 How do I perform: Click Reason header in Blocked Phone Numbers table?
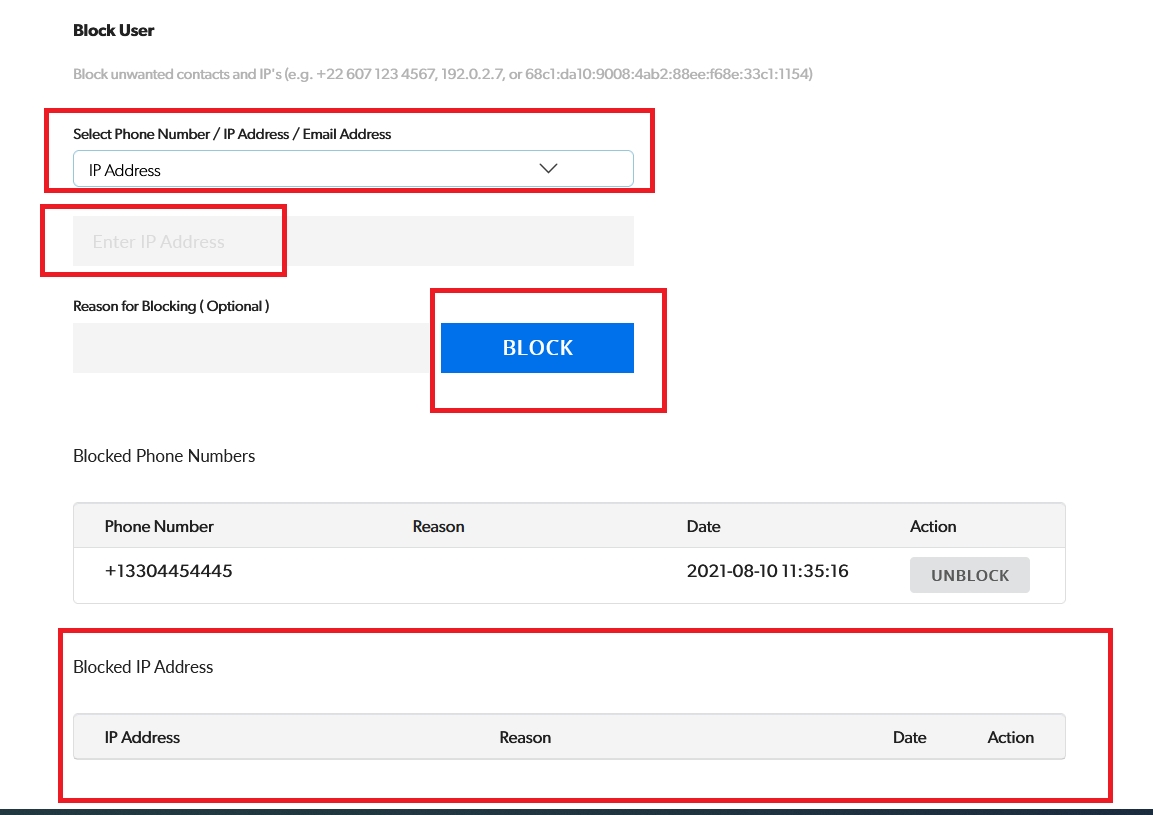438,526
